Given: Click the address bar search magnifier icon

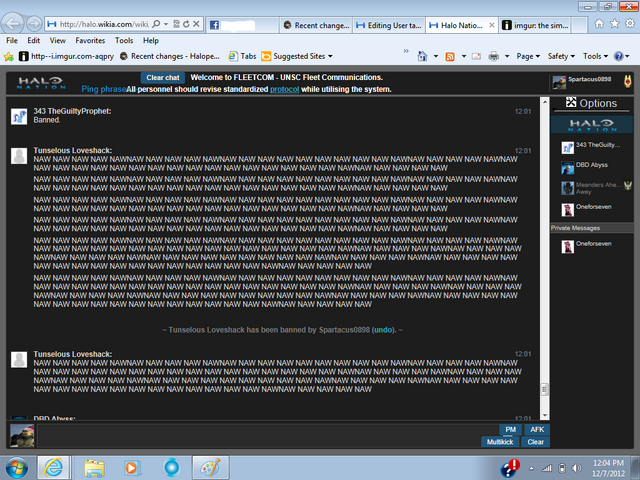Looking at the screenshot, I should [x=156, y=24].
